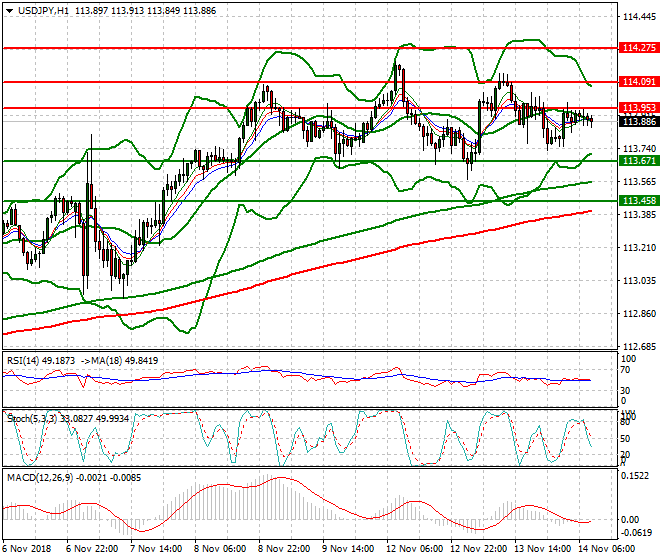The image size is (660, 560).
Task: Click the 8 Nov 06:00 time label
Action: pos(220,549)
